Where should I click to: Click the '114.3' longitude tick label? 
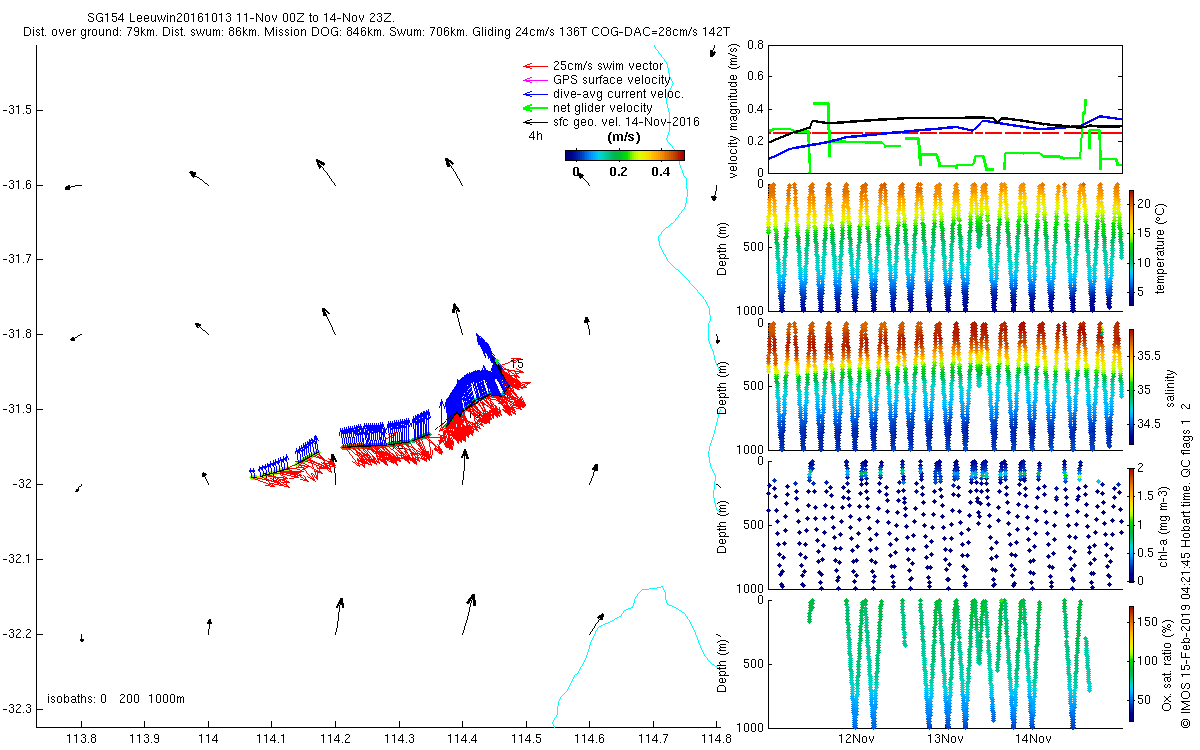pyautogui.click(x=399, y=739)
